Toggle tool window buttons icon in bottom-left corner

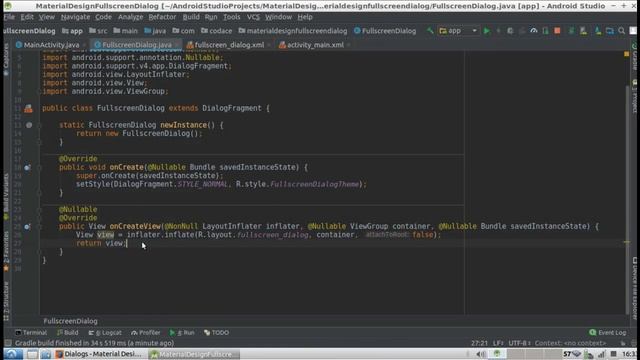(8, 343)
